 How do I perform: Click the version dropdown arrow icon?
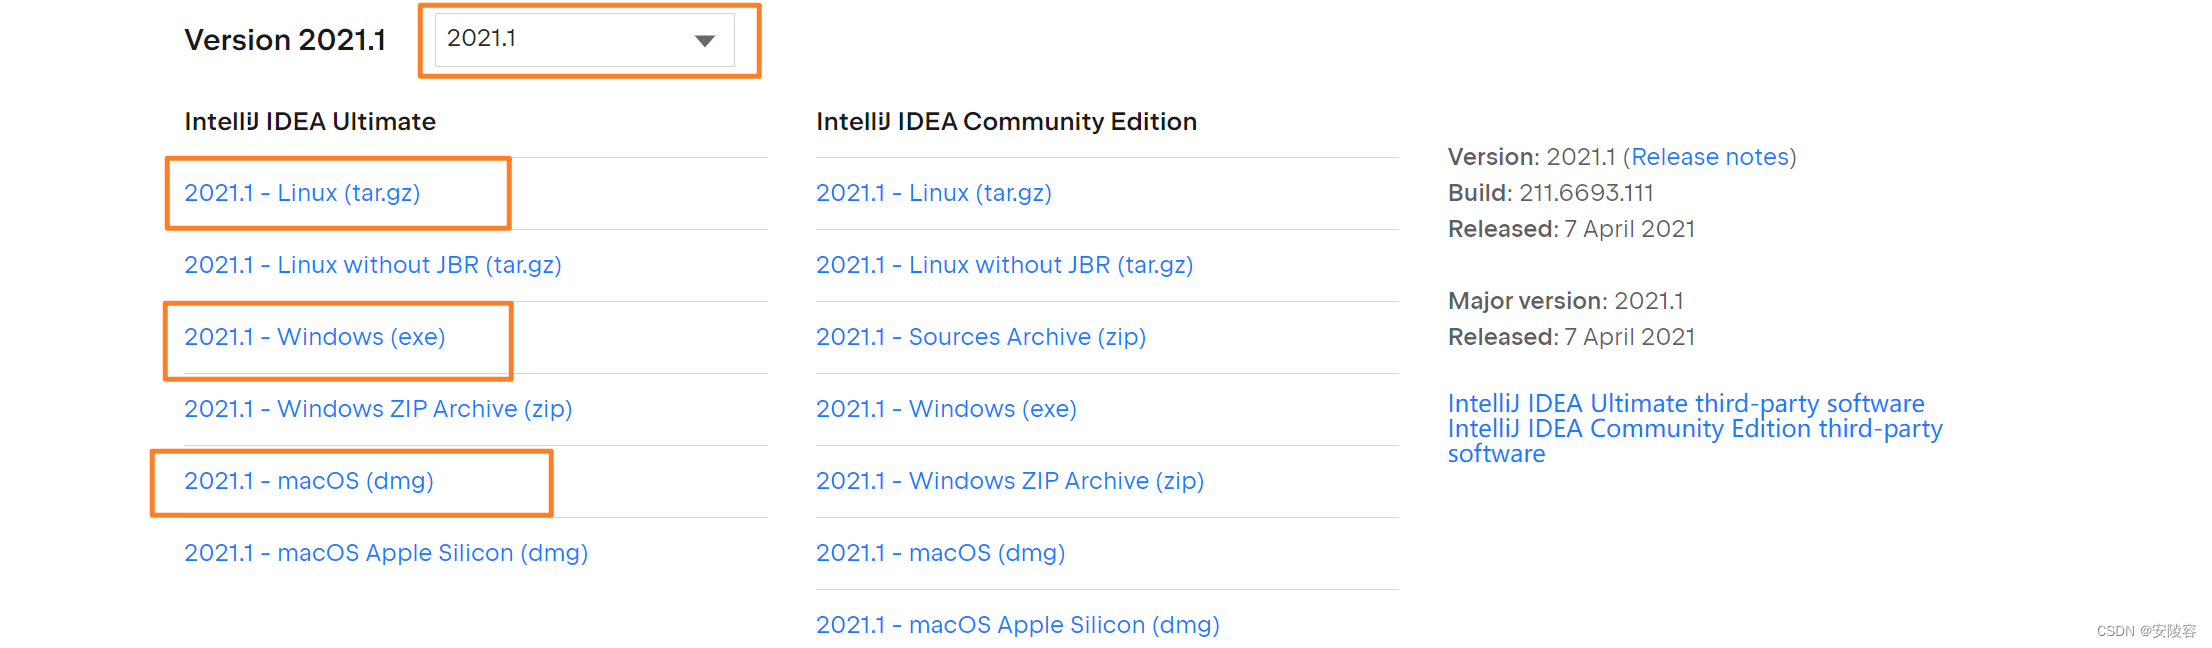click(x=705, y=41)
